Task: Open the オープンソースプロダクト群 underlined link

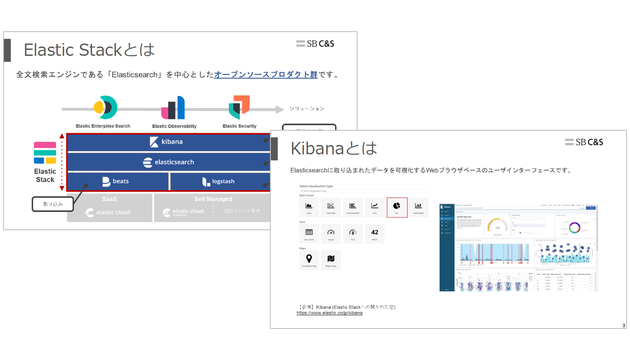Action: (266, 74)
